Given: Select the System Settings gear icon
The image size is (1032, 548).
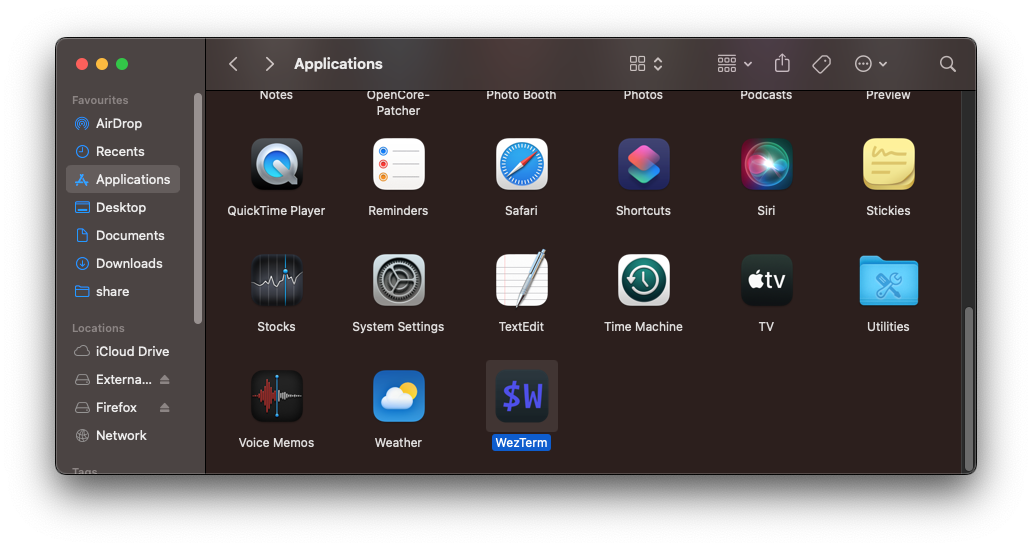Looking at the screenshot, I should [398, 281].
